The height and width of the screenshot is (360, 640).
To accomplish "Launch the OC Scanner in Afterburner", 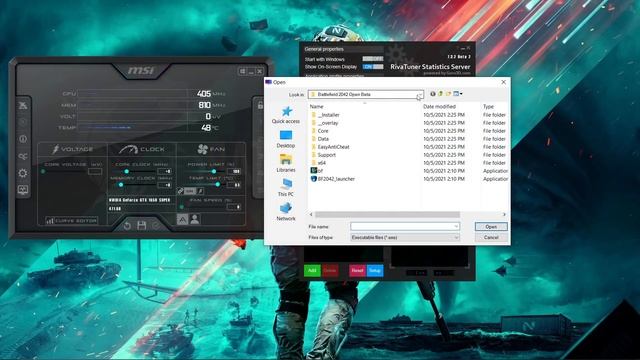I will (23, 156).
